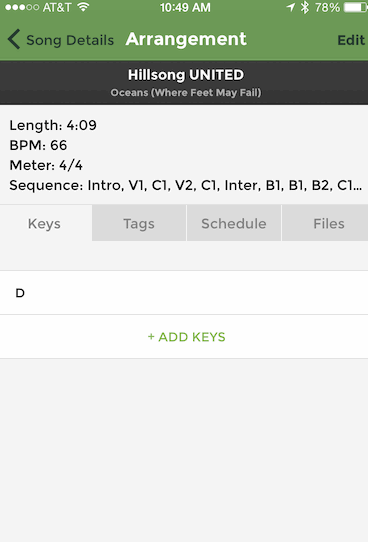Image resolution: width=368 pixels, height=542 pixels.
Task: Tap the battery indicator icon
Action: click(x=355, y=7)
